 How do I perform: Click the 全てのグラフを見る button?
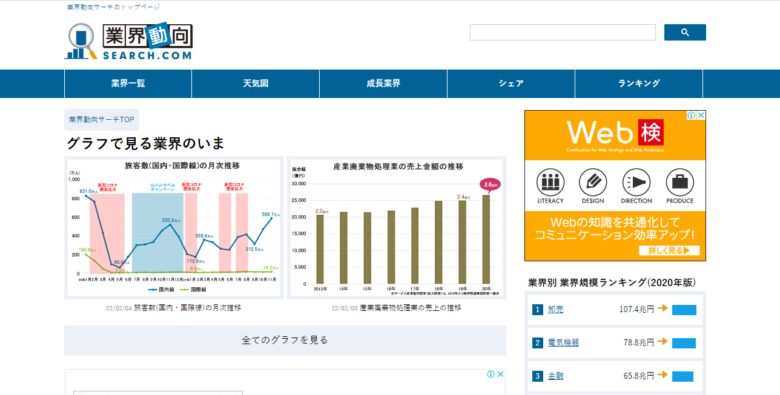(x=285, y=340)
